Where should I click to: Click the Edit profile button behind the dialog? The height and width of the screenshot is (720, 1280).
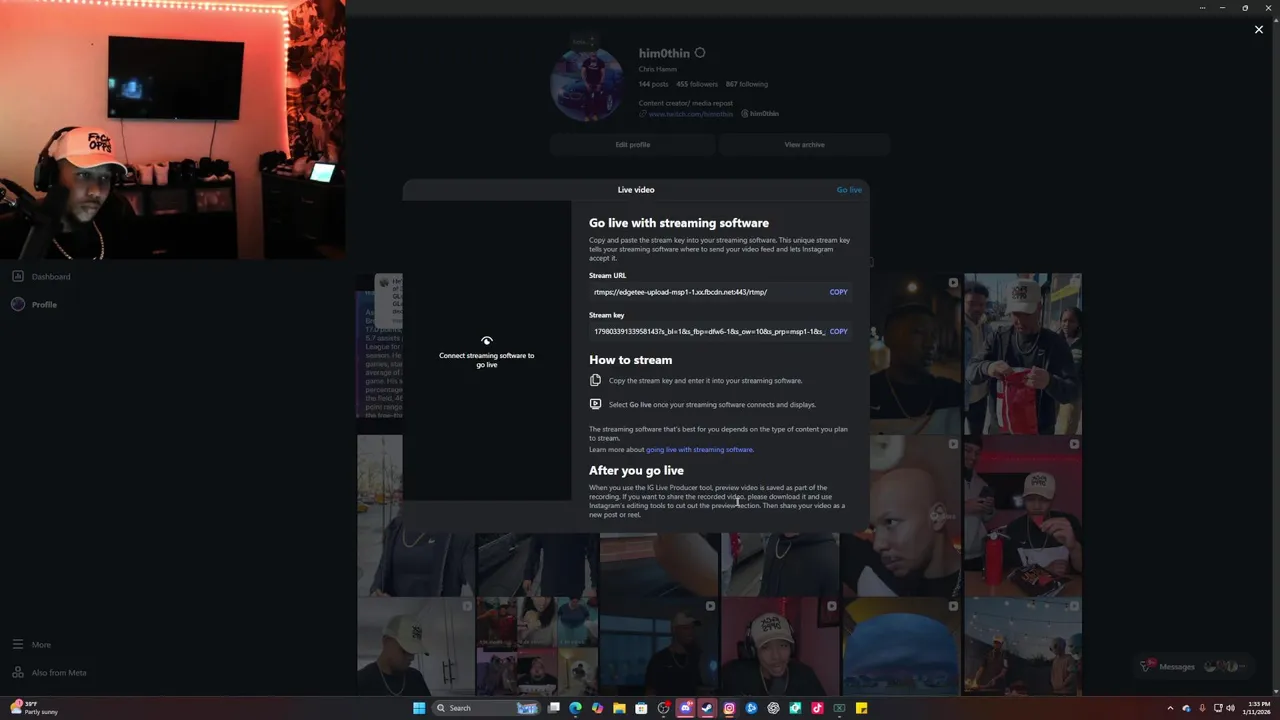point(633,145)
